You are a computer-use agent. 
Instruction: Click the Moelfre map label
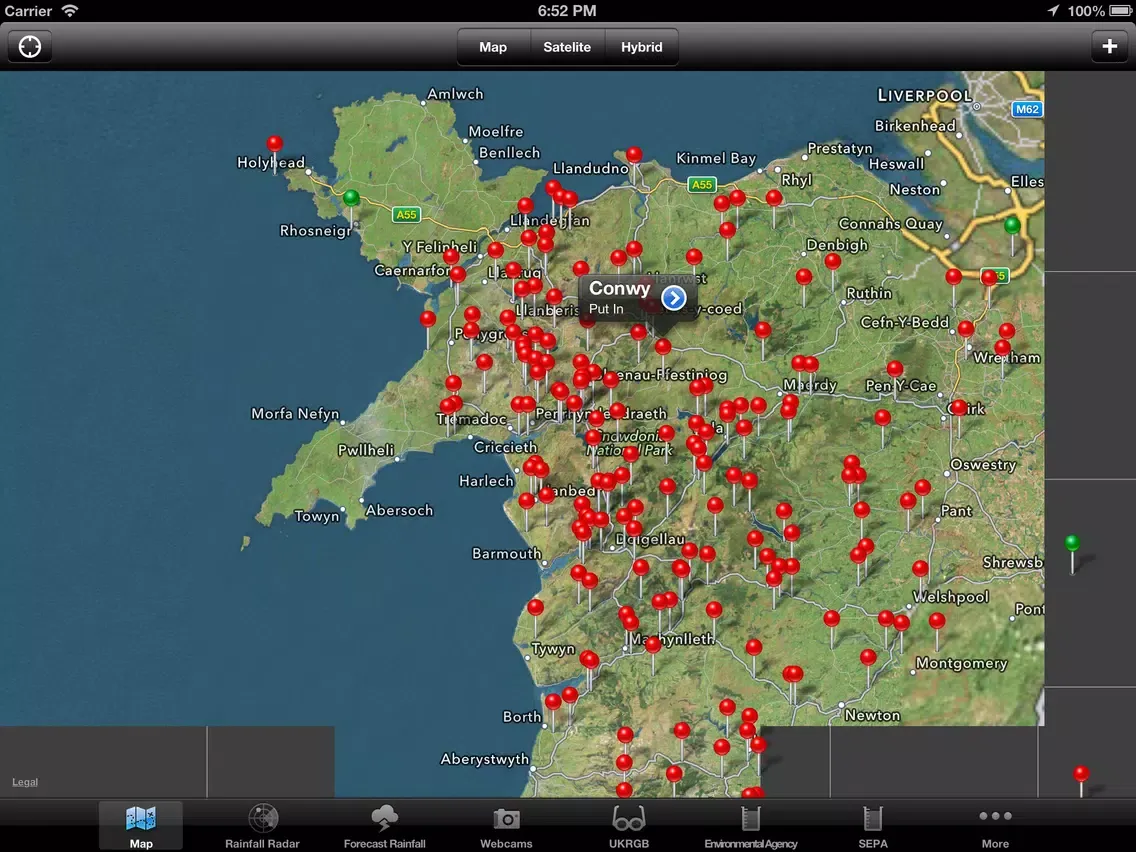click(496, 131)
